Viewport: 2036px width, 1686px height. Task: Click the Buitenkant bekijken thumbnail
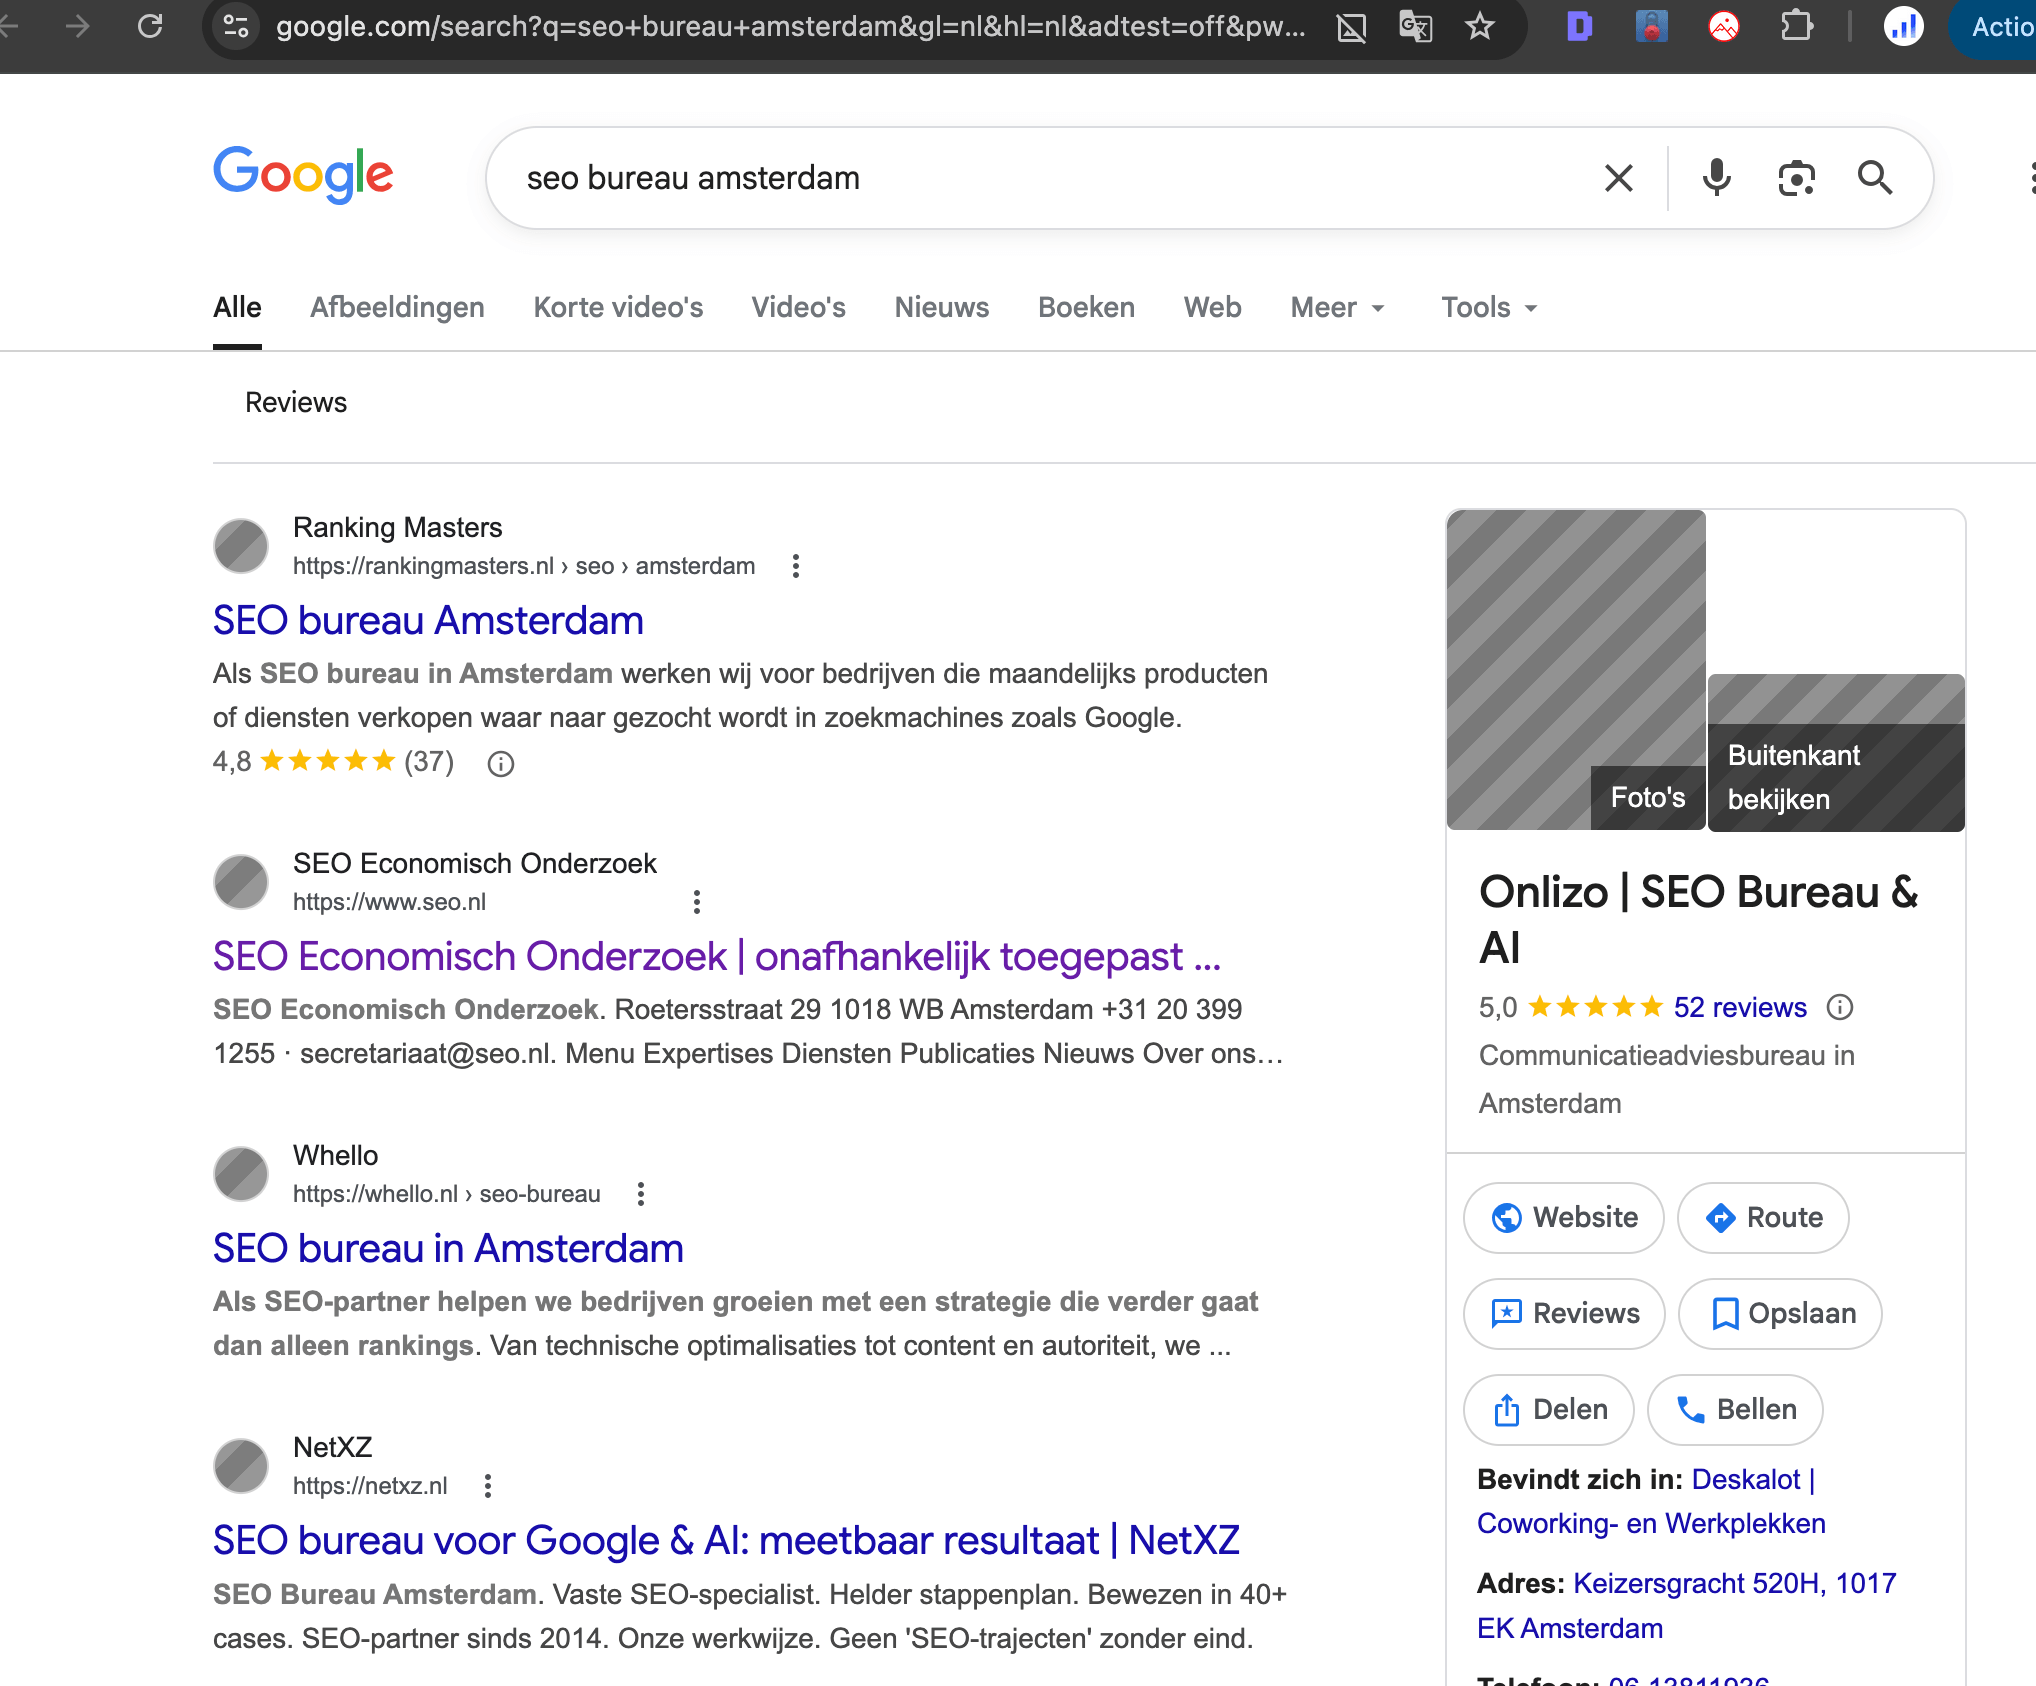click(x=1836, y=753)
